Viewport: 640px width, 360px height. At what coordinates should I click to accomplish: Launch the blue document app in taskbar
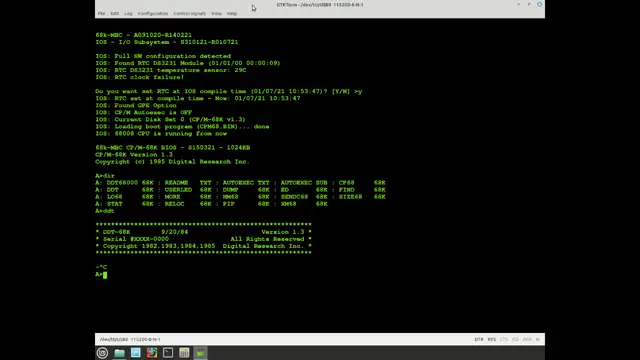pos(136,353)
